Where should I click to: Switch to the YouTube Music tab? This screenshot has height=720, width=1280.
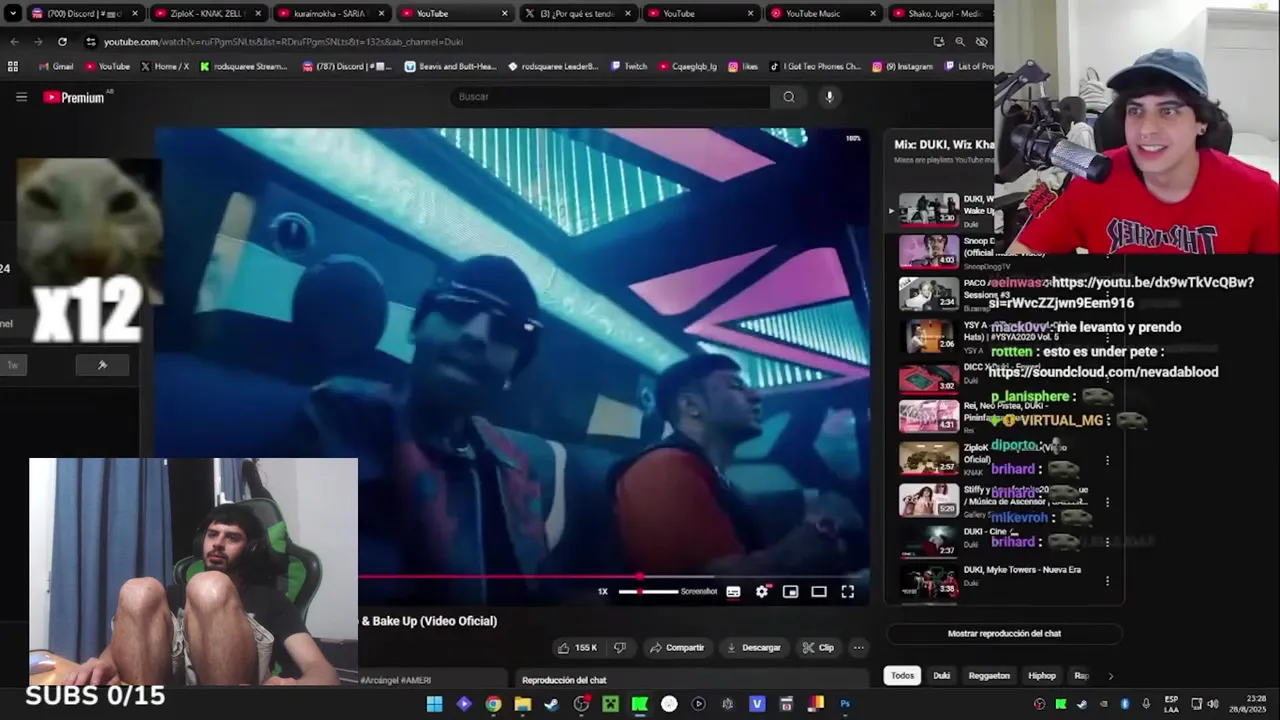tap(822, 14)
